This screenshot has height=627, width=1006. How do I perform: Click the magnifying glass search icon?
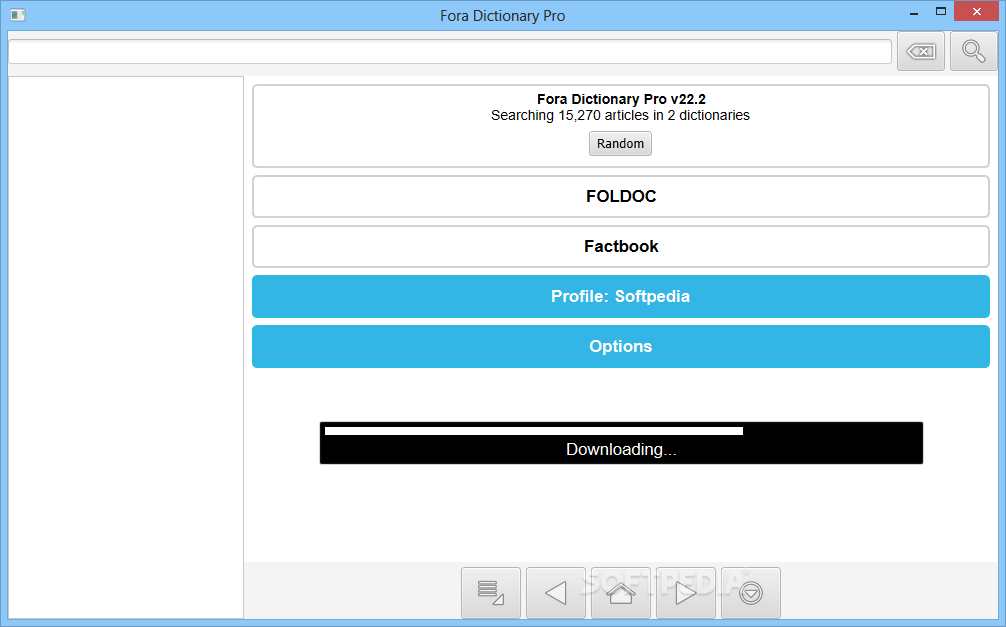973,51
